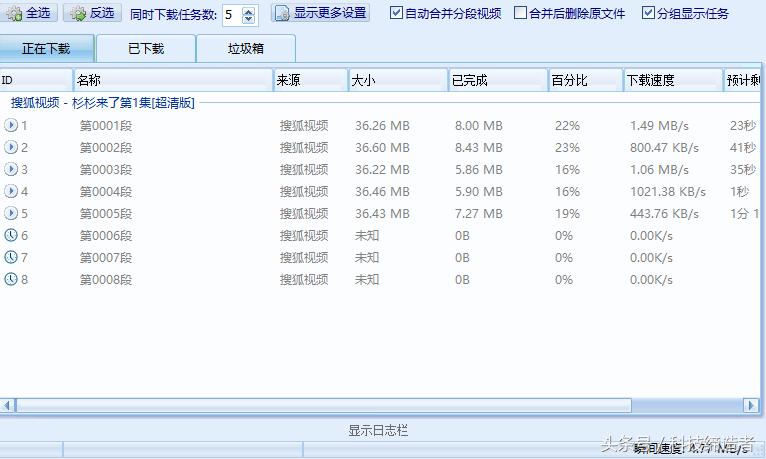Viewport: 766px width, 459px height.
Task: Switch to the 已下载 tab
Action: click(x=146, y=48)
